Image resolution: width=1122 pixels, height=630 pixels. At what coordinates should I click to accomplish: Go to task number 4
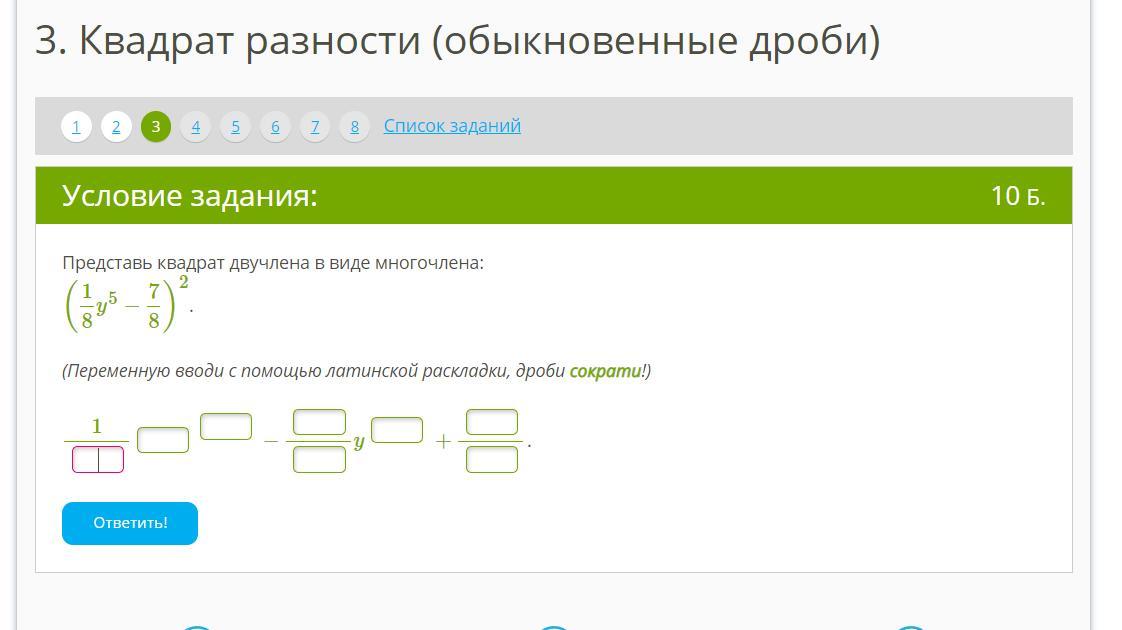(x=195, y=127)
